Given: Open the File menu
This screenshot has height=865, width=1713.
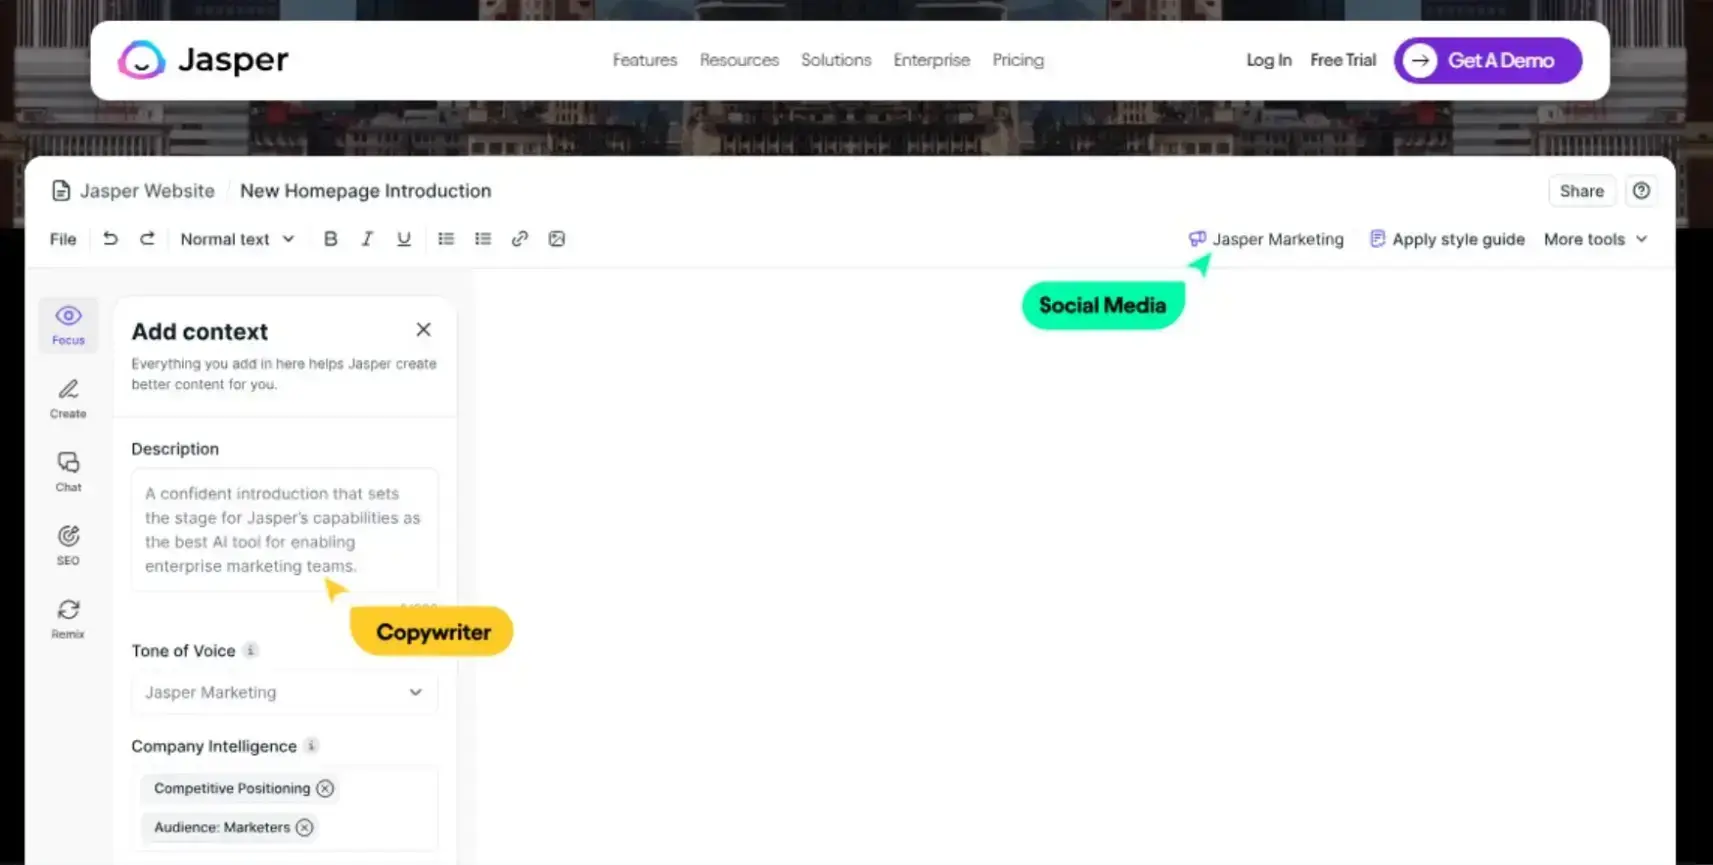Looking at the screenshot, I should point(63,239).
